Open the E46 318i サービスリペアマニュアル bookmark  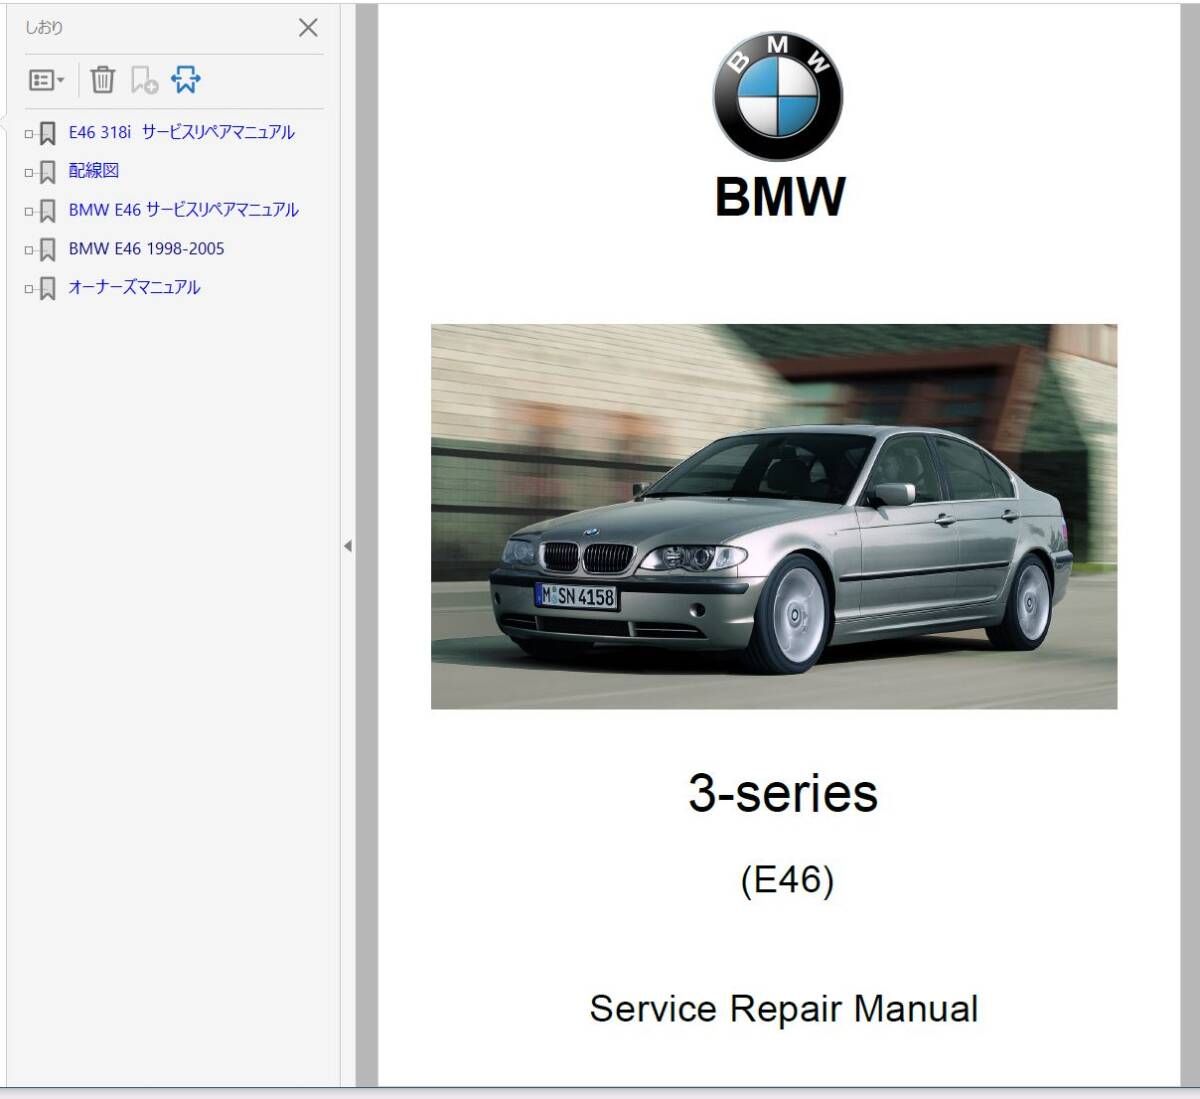pyautogui.click(x=181, y=132)
